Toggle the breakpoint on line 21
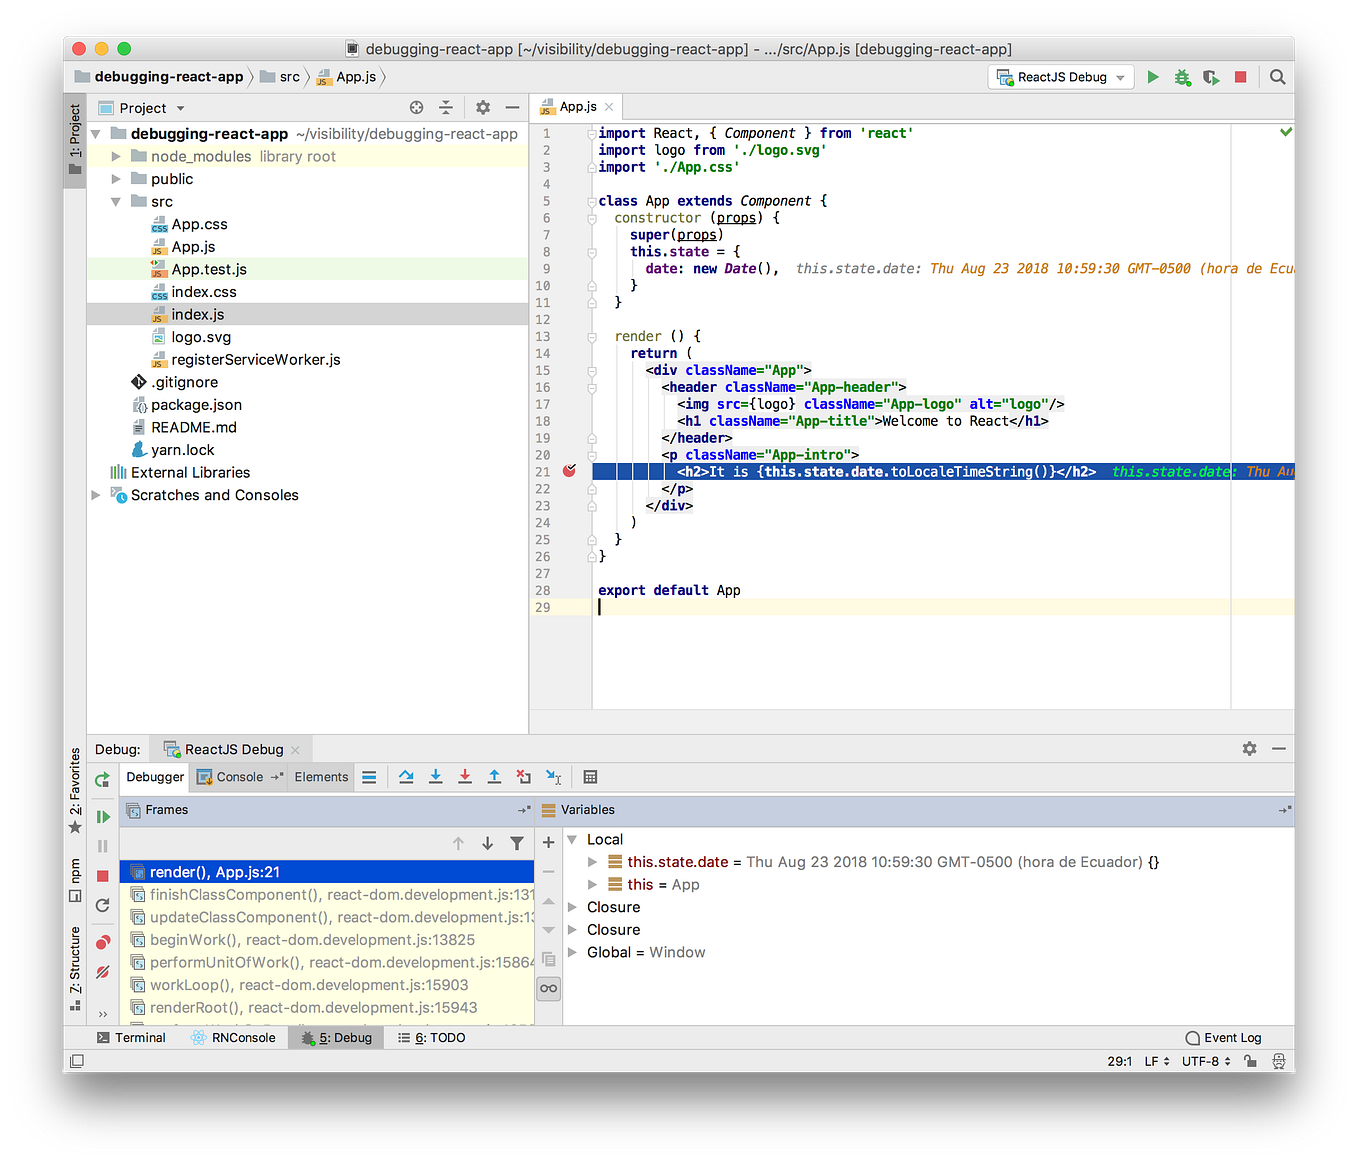1358x1163 pixels. 569,470
